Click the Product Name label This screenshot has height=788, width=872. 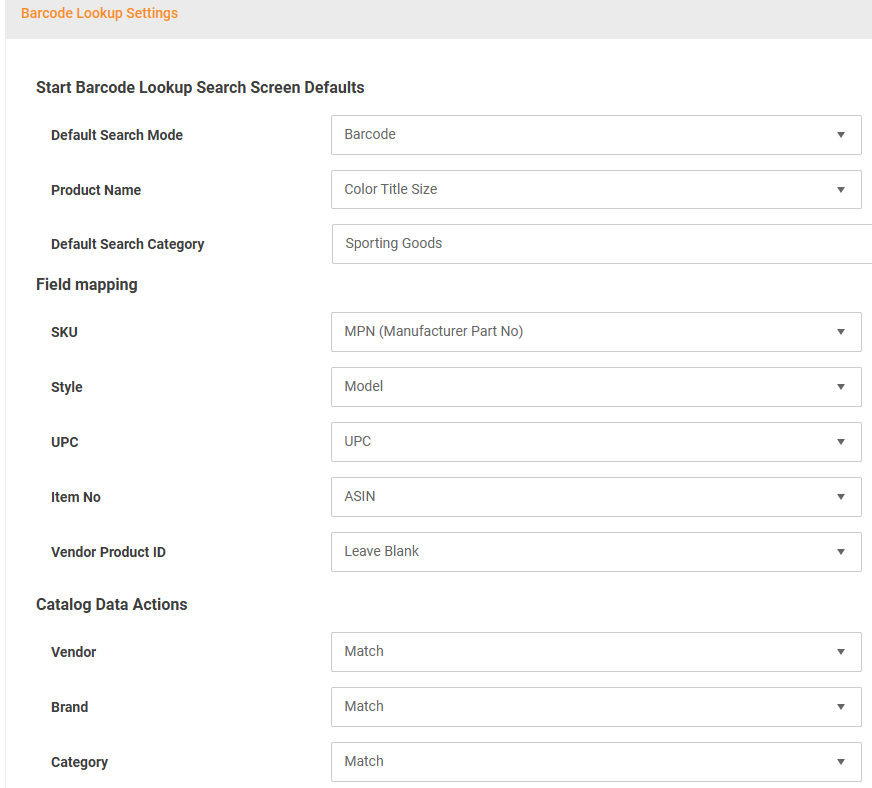[96, 190]
